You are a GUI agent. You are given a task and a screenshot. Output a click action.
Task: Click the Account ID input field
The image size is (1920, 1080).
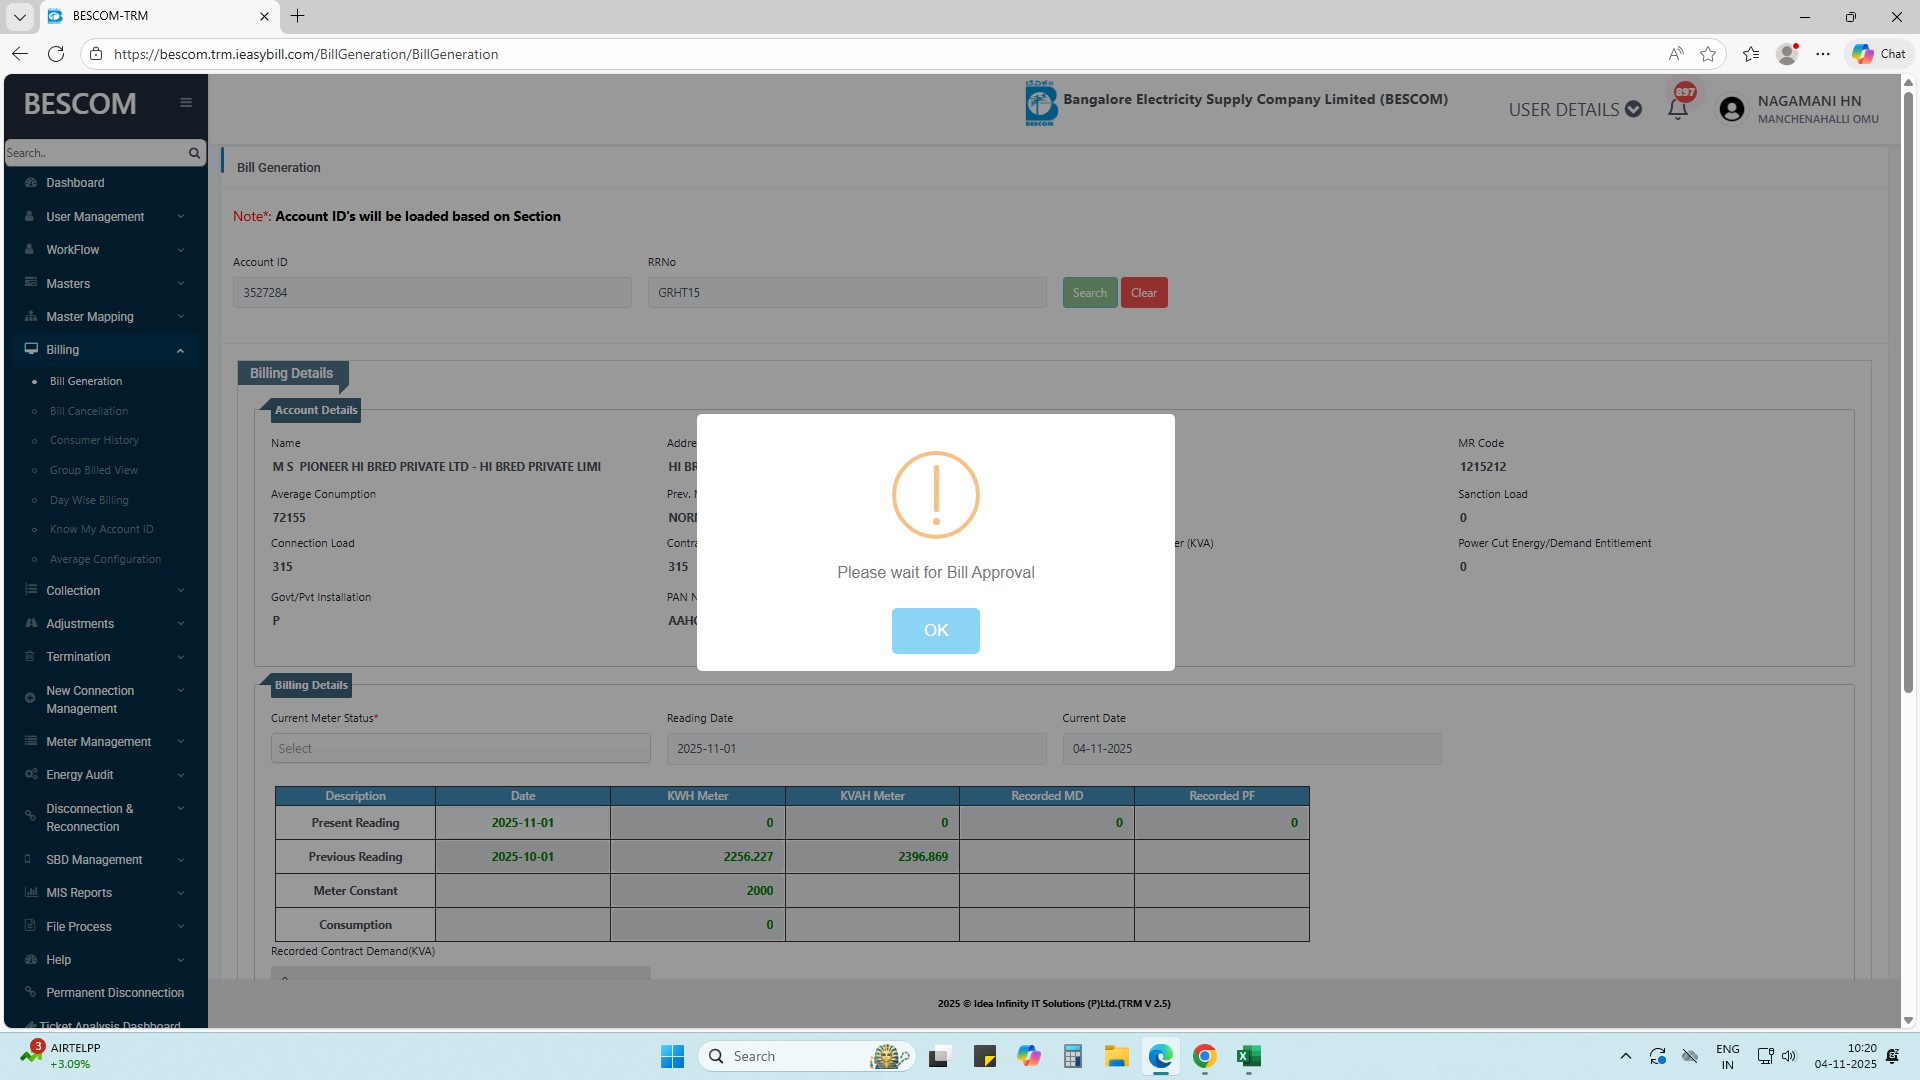pyautogui.click(x=432, y=293)
